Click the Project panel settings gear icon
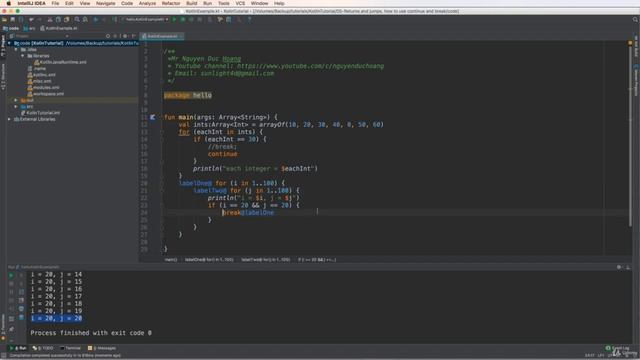The width and height of the screenshot is (640, 360). (125, 36)
